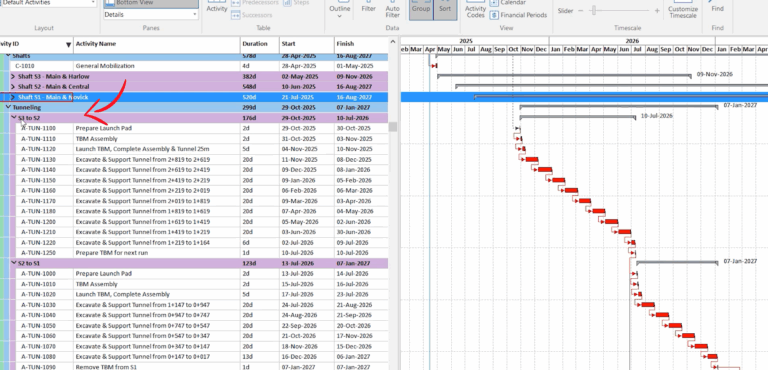Click 'Launch TBM, Complete Assembly & Tunnel 25m'
The image size is (768, 370).
tap(143, 149)
